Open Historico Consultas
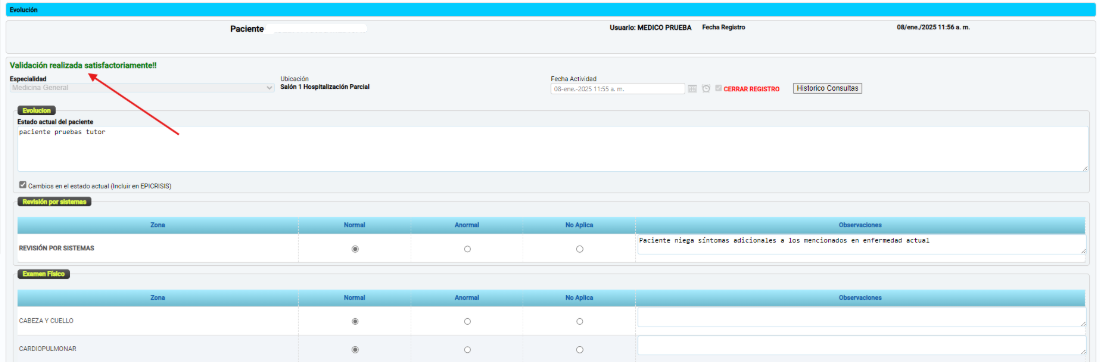1100x362 pixels. pyautogui.click(x=827, y=88)
